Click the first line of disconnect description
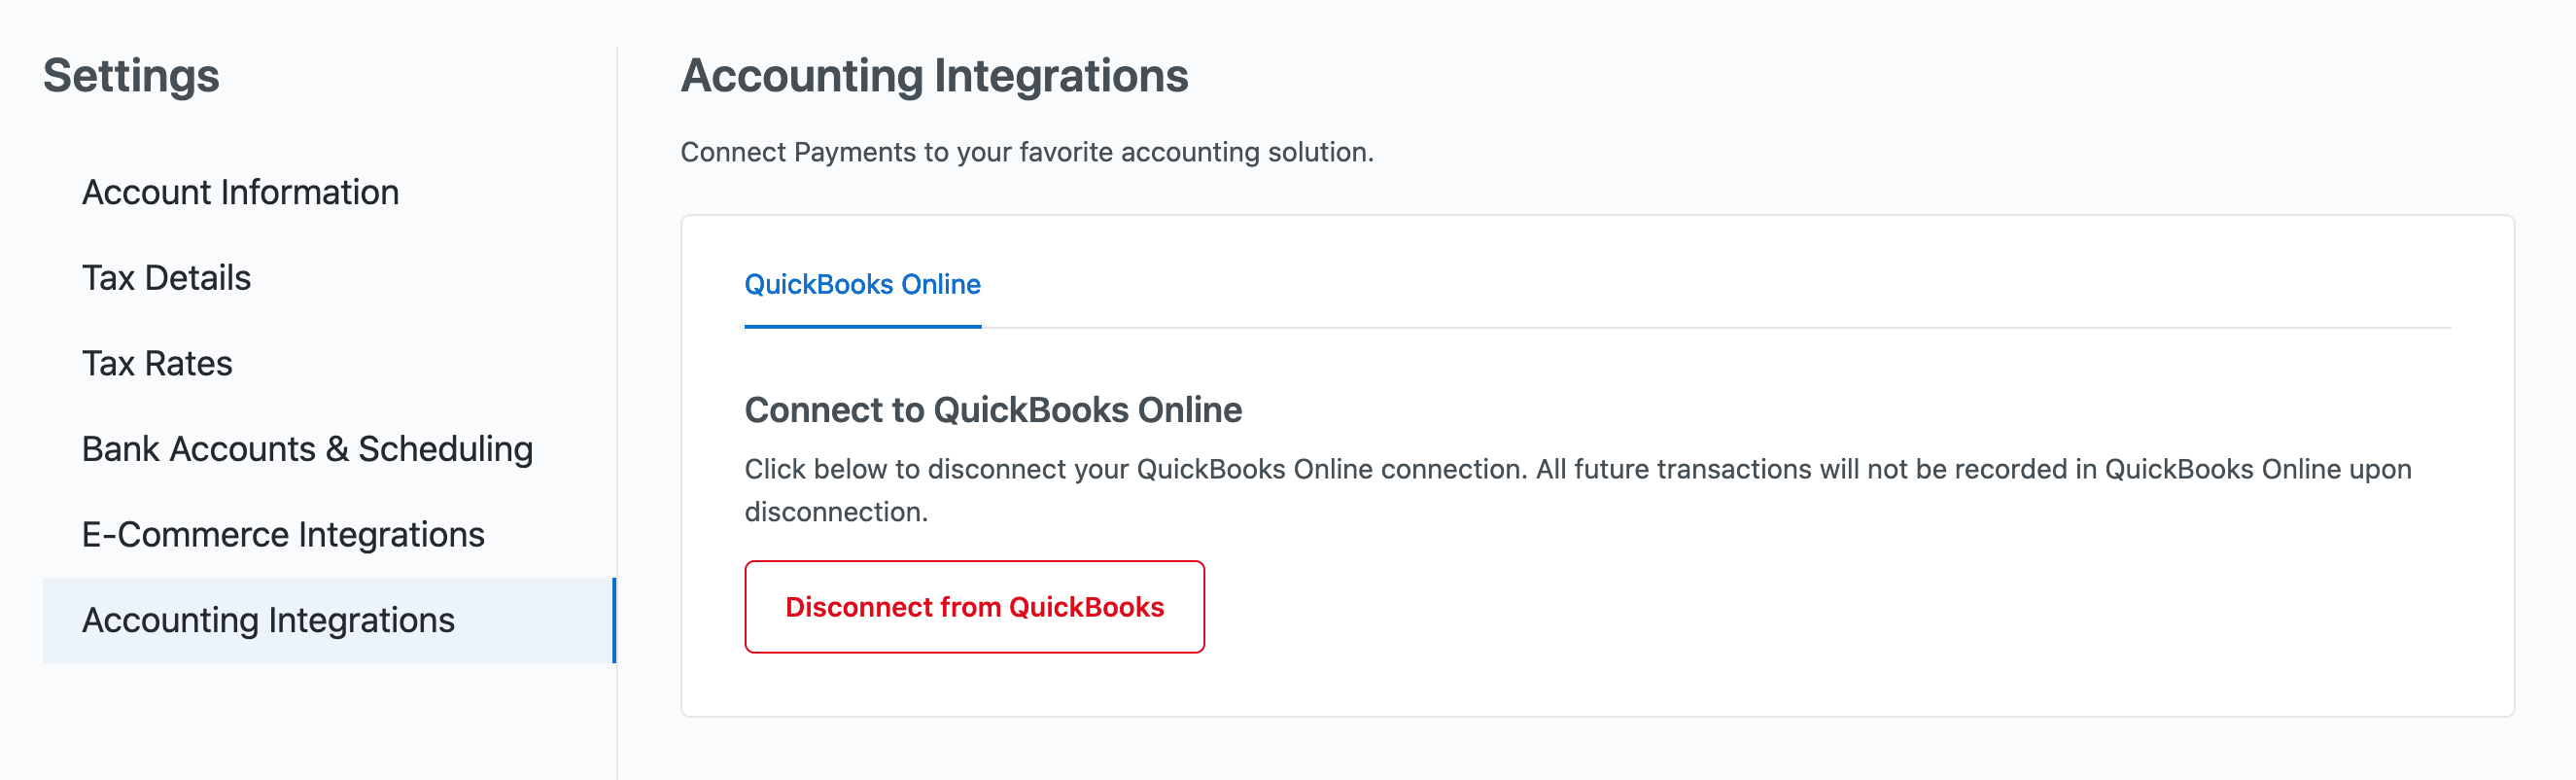 pyautogui.click(x=1577, y=469)
